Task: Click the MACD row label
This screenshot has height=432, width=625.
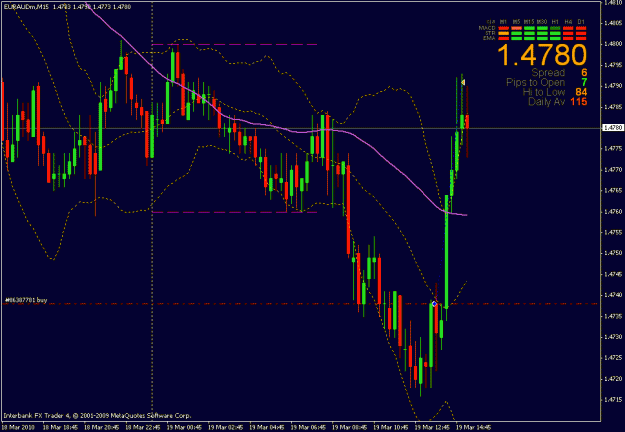Action: click(x=487, y=28)
